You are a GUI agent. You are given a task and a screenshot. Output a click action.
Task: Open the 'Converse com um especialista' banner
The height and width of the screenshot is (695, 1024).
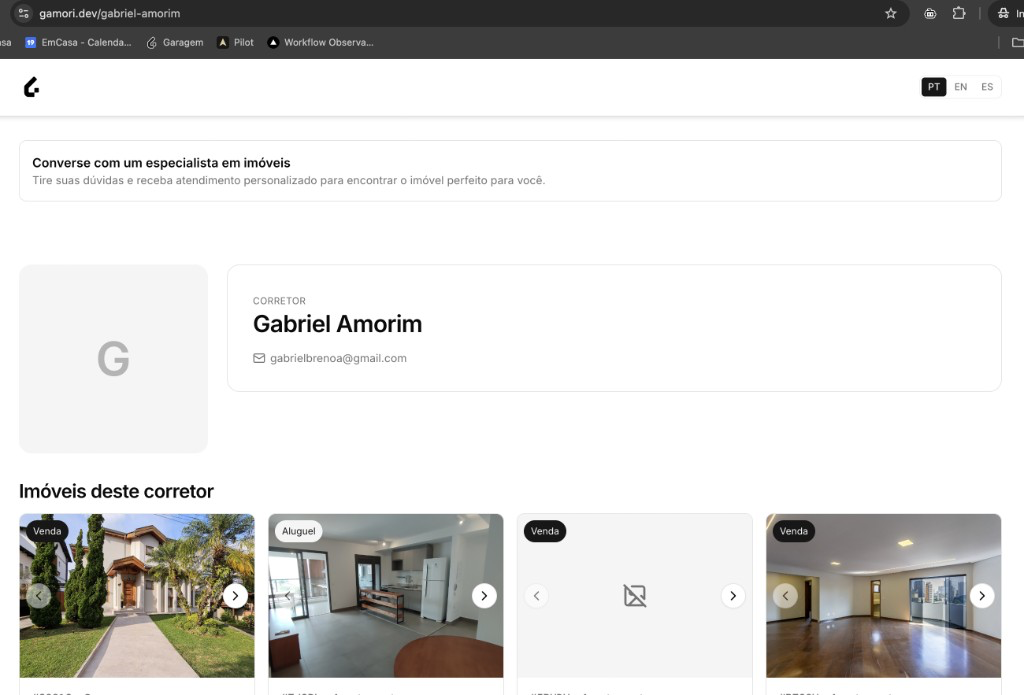click(510, 171)
